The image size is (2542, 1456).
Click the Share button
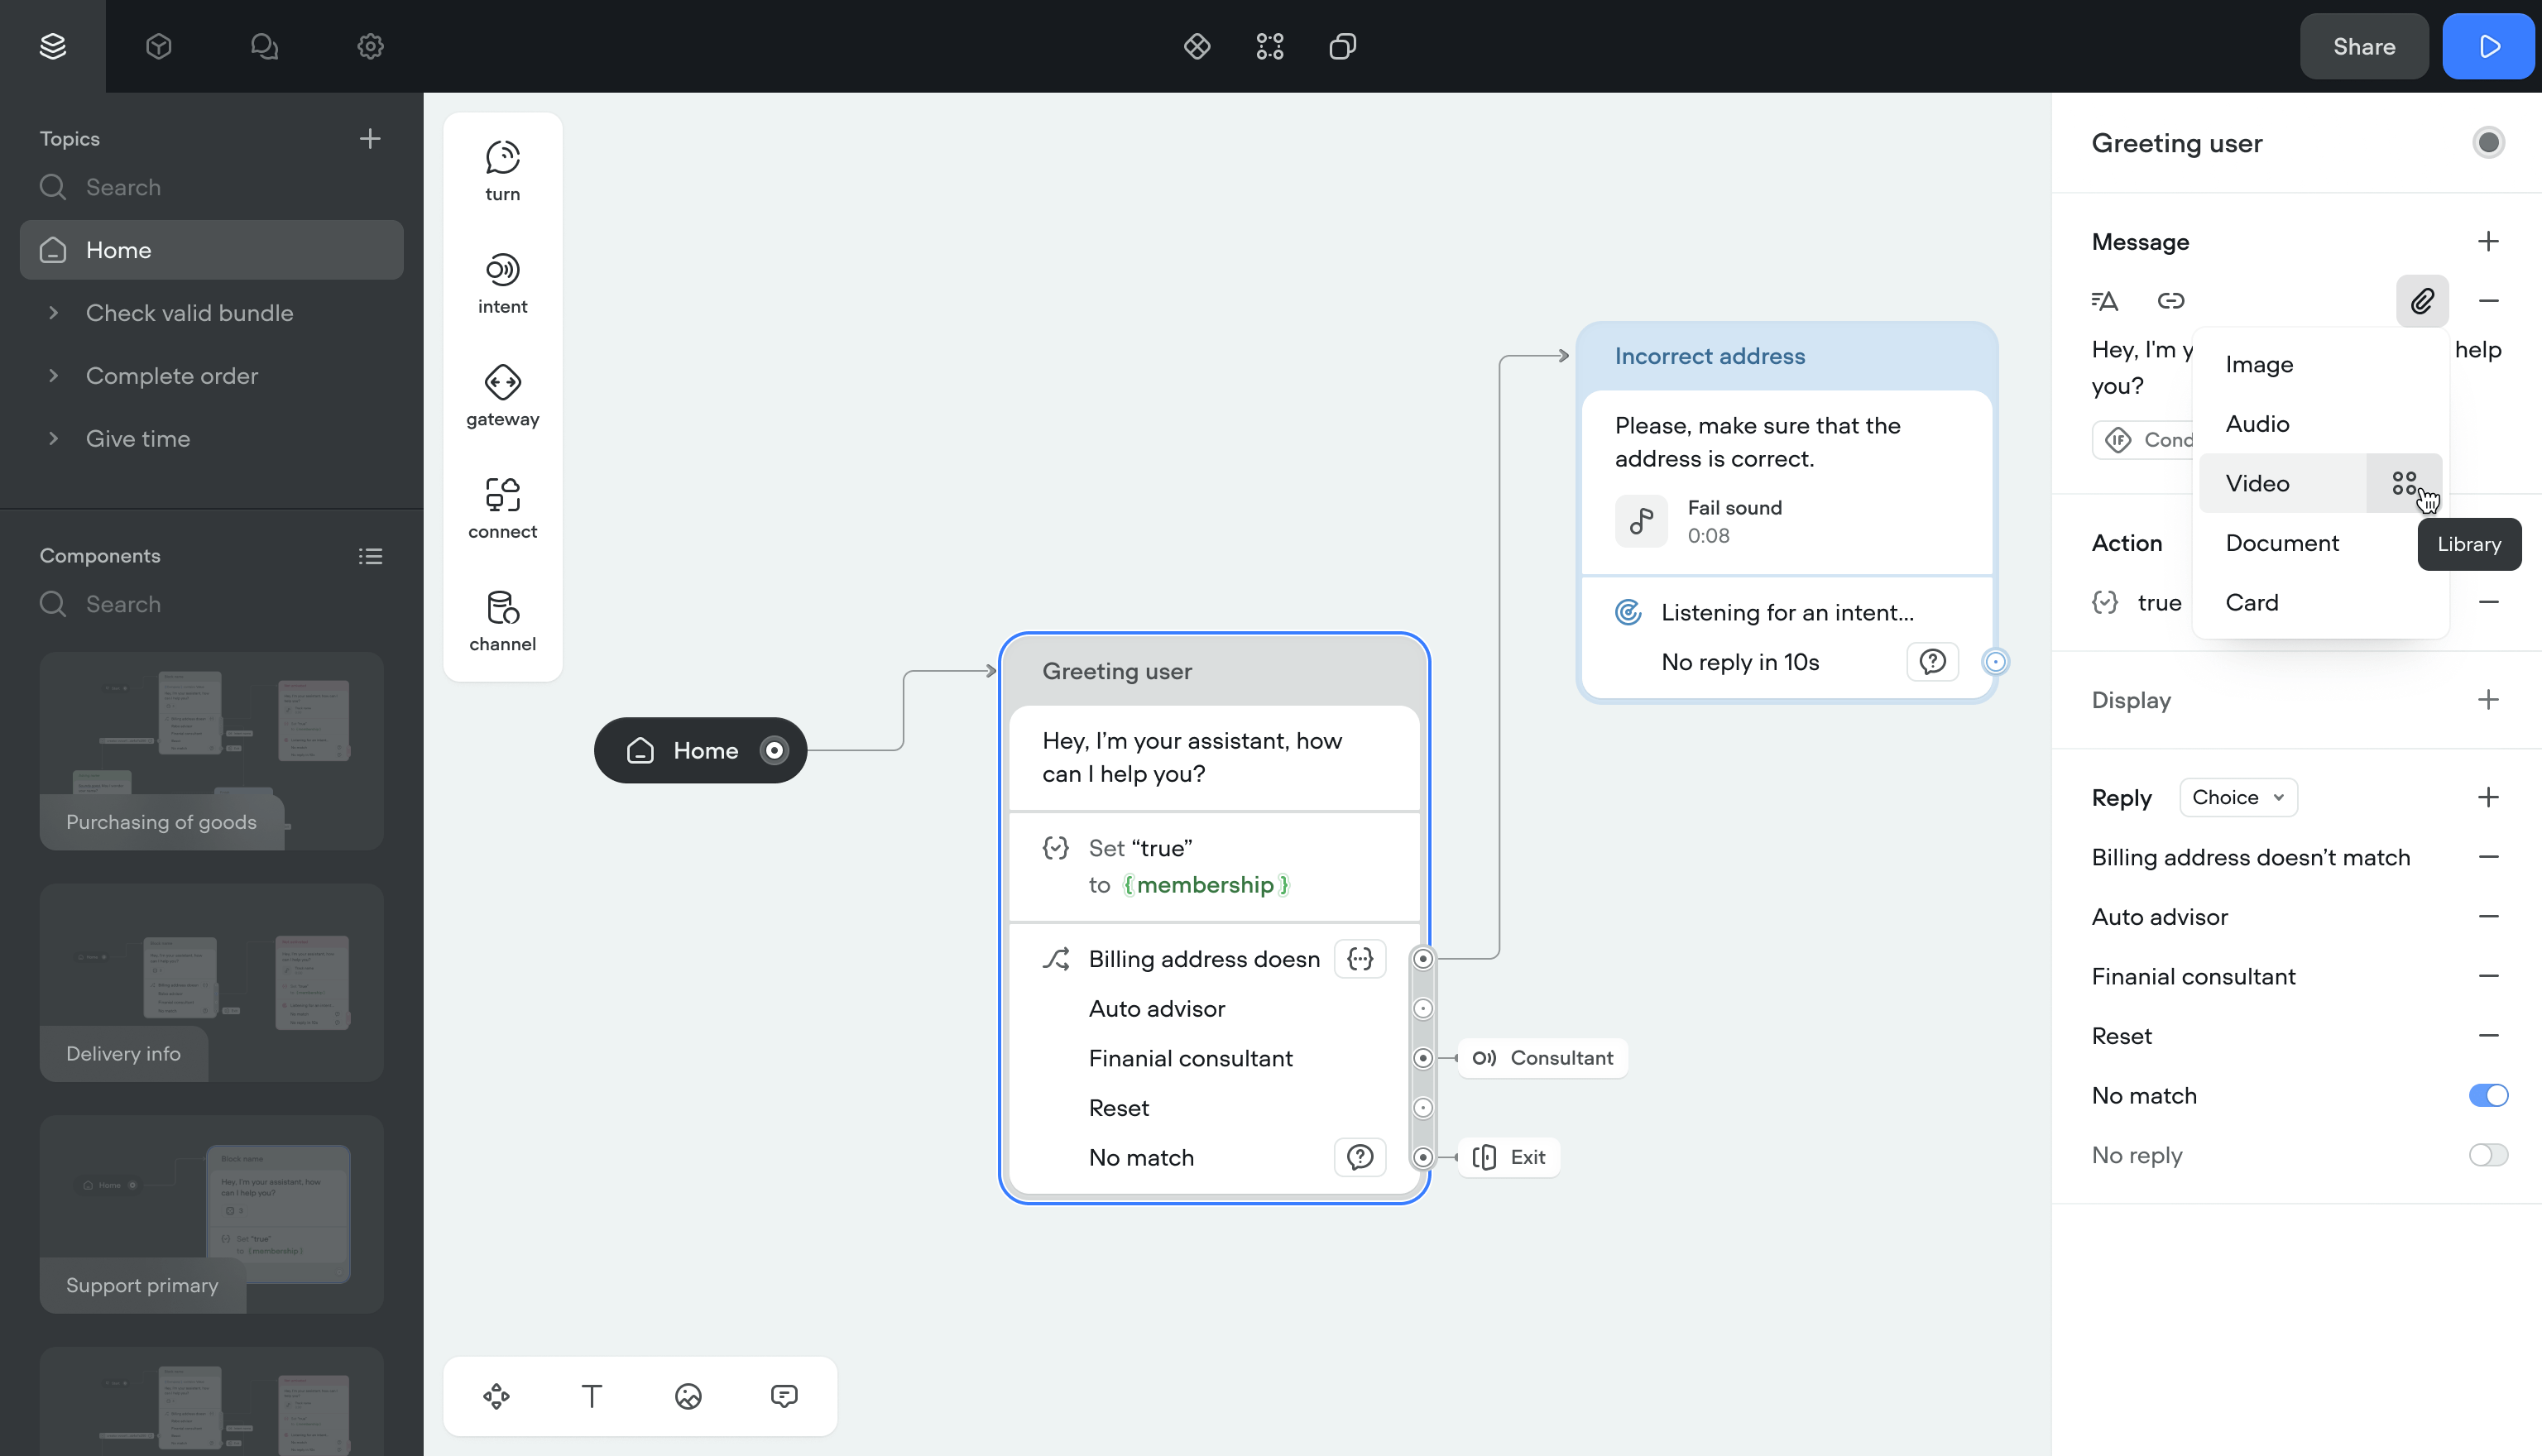click(x=2363, y=46)
